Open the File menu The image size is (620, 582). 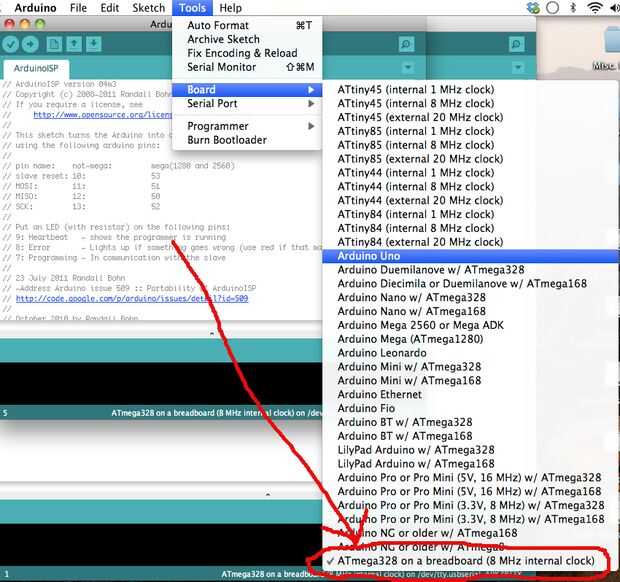[78, 8]
